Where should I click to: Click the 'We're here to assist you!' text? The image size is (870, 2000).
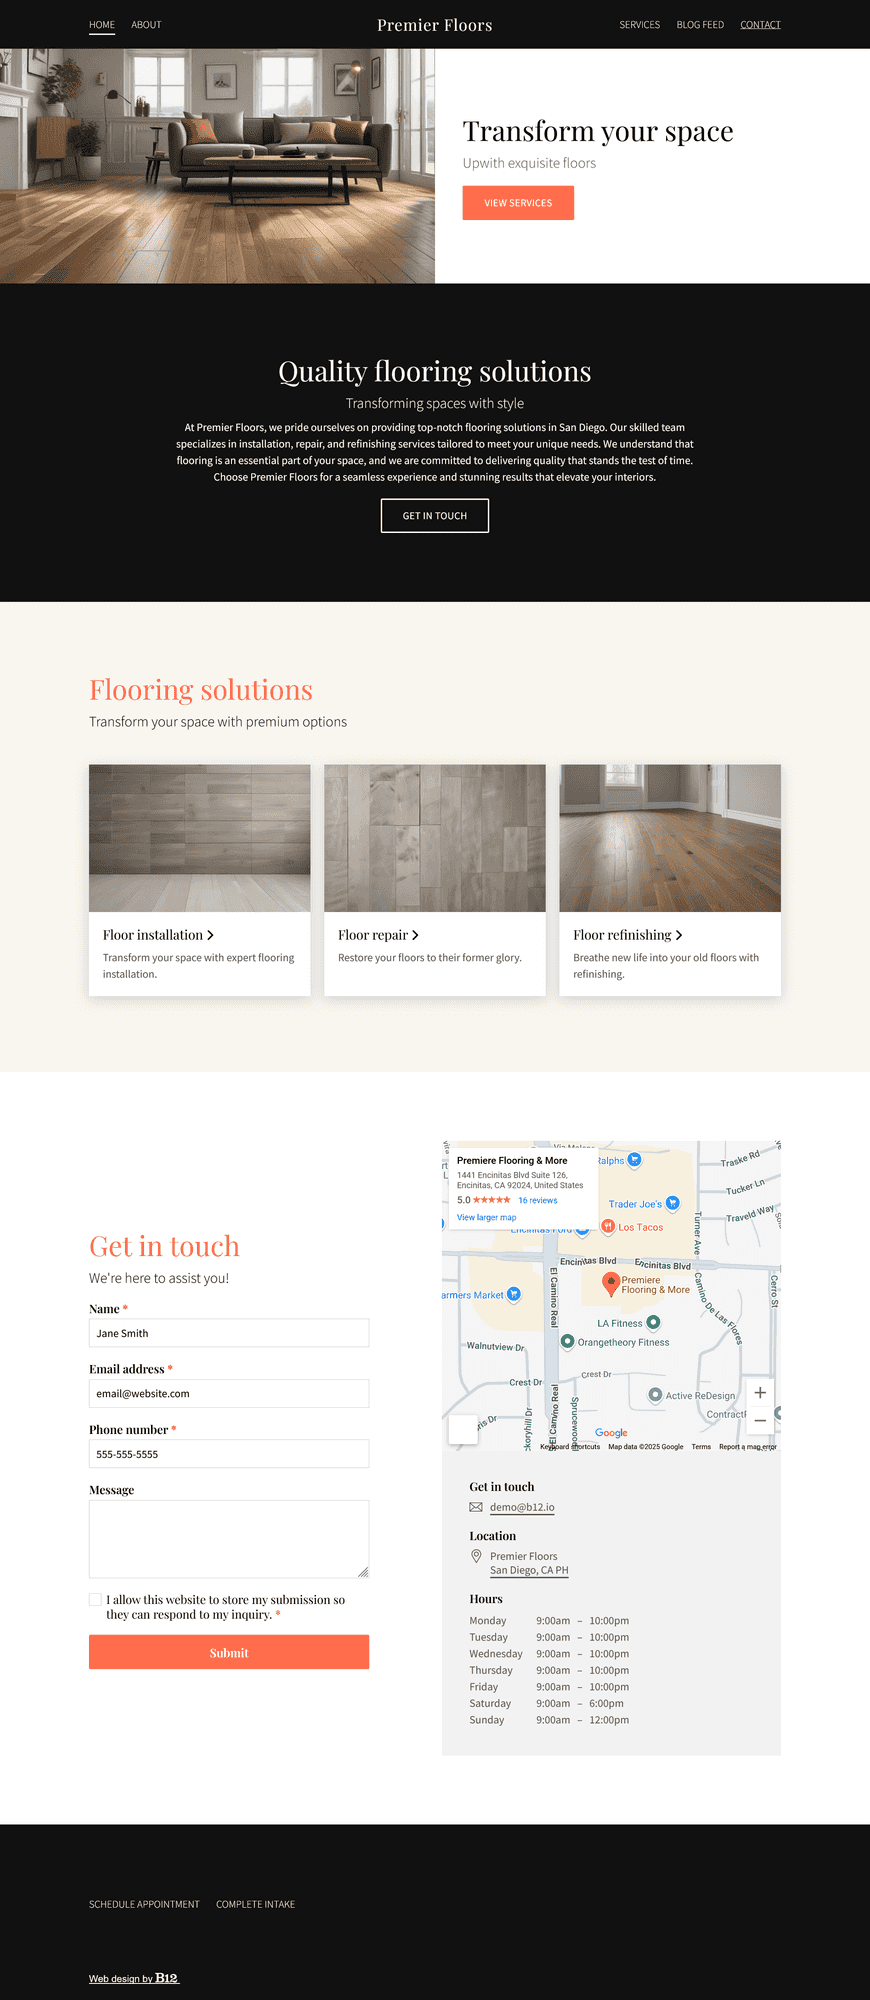pos(159,1278)
